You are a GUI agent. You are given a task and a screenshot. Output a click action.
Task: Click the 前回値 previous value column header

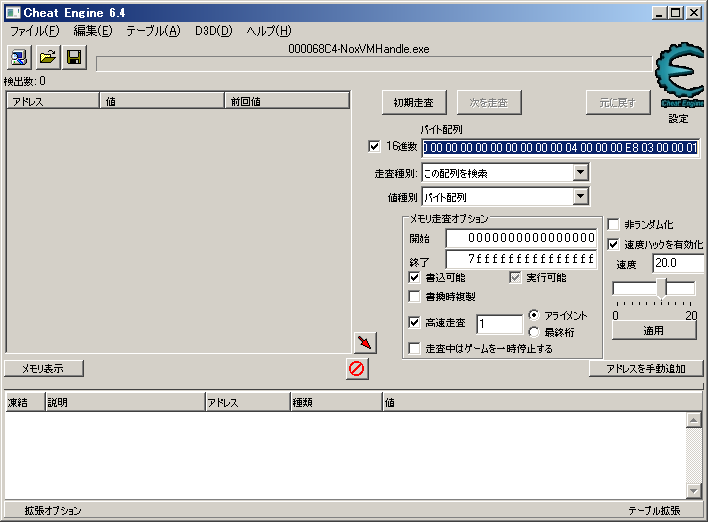(287, 101)
